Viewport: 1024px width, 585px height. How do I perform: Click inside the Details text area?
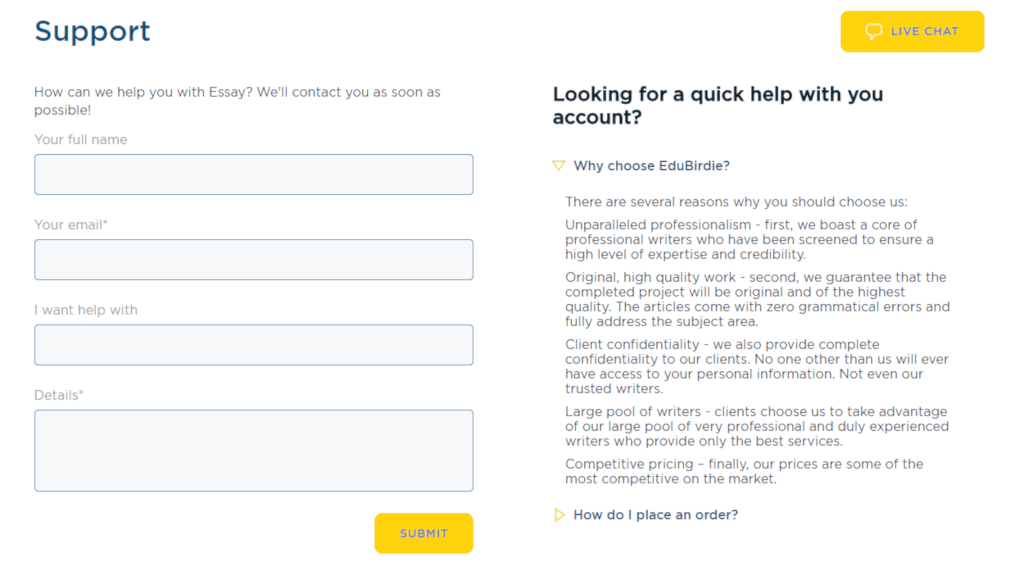[x=254, y=451]
